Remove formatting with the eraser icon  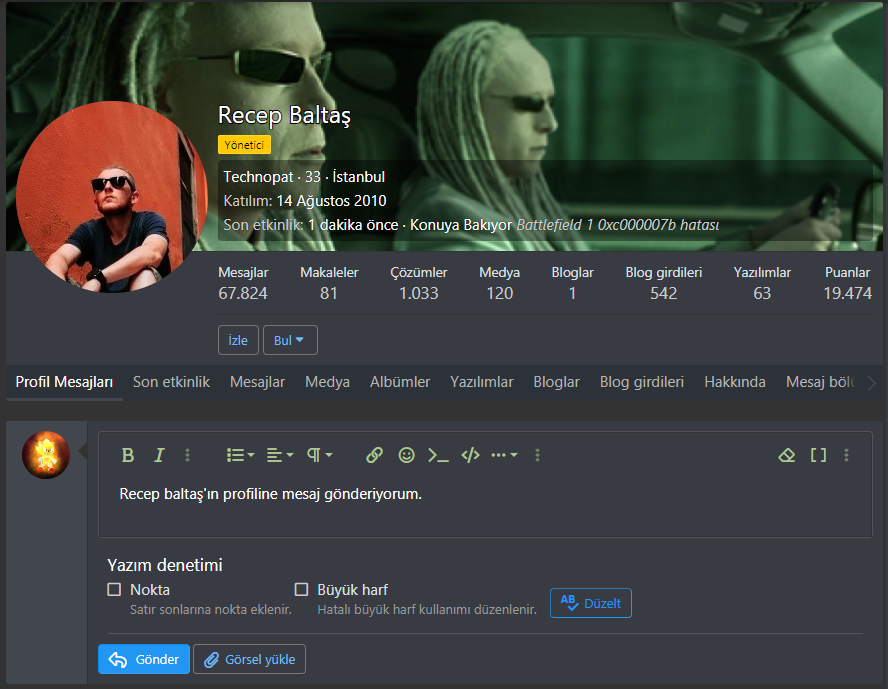(787, 455)
